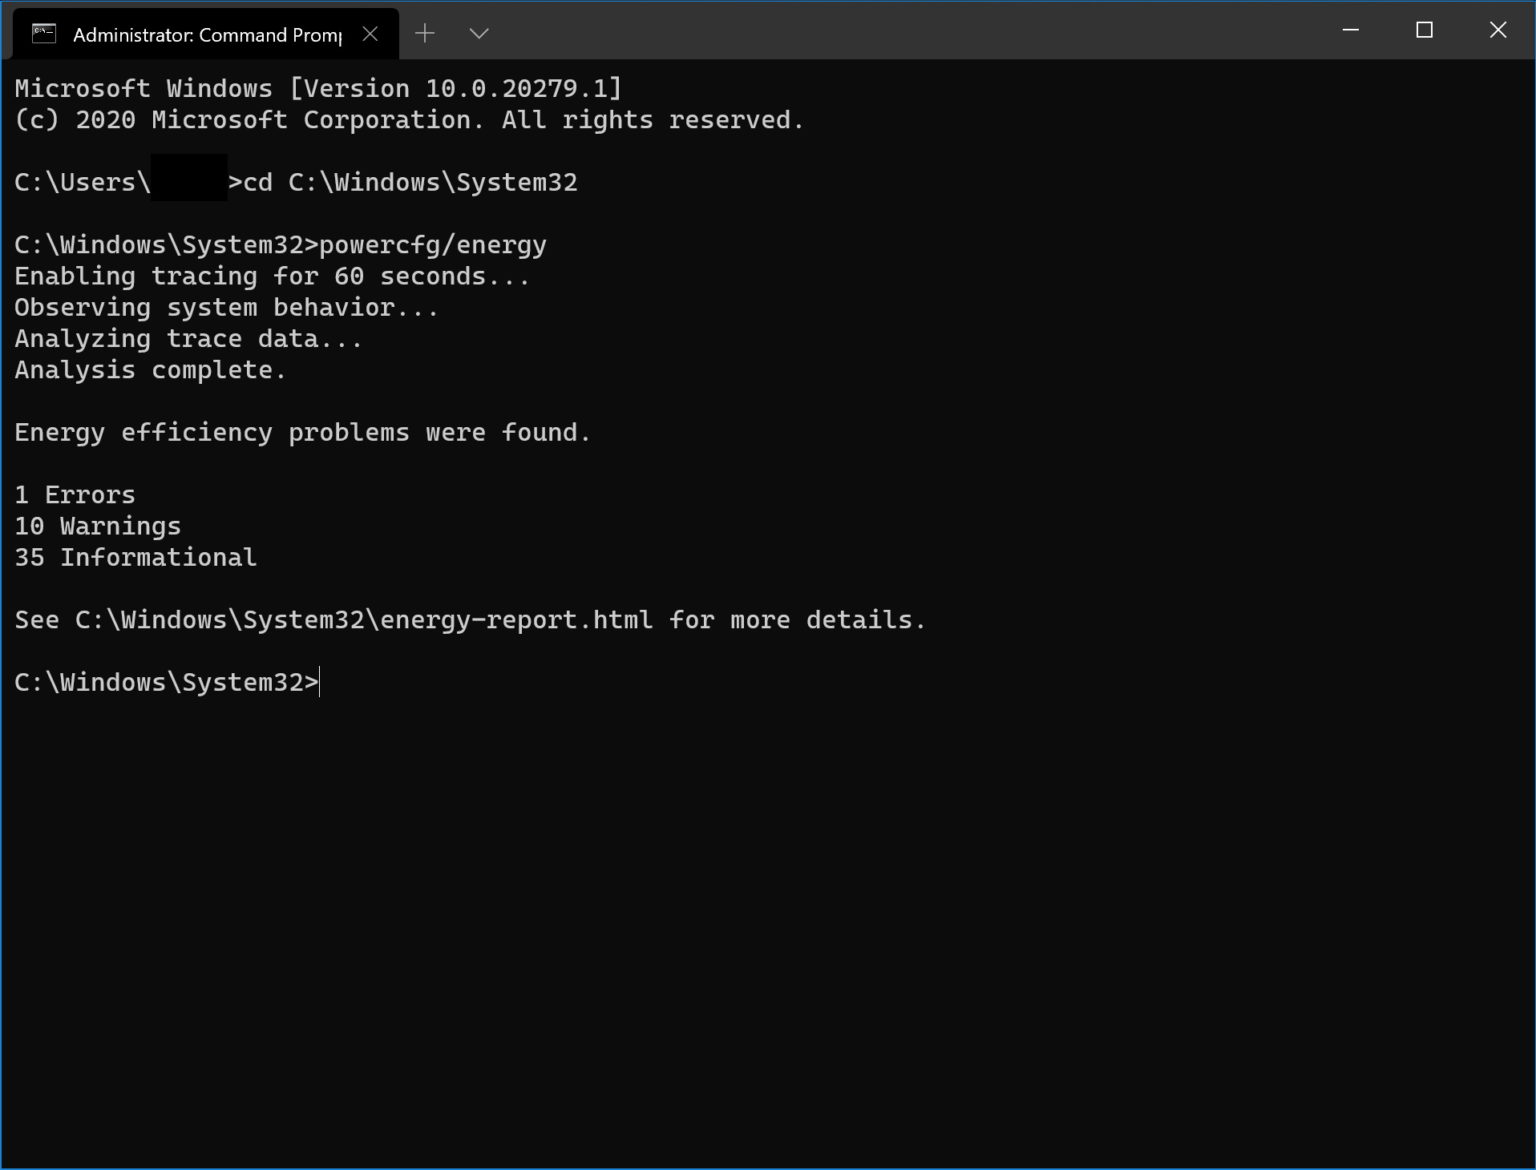Click "Energy efficiency problems were found." message
The width and height of the screenshot is (1536, 1170).
pos(303,433)
